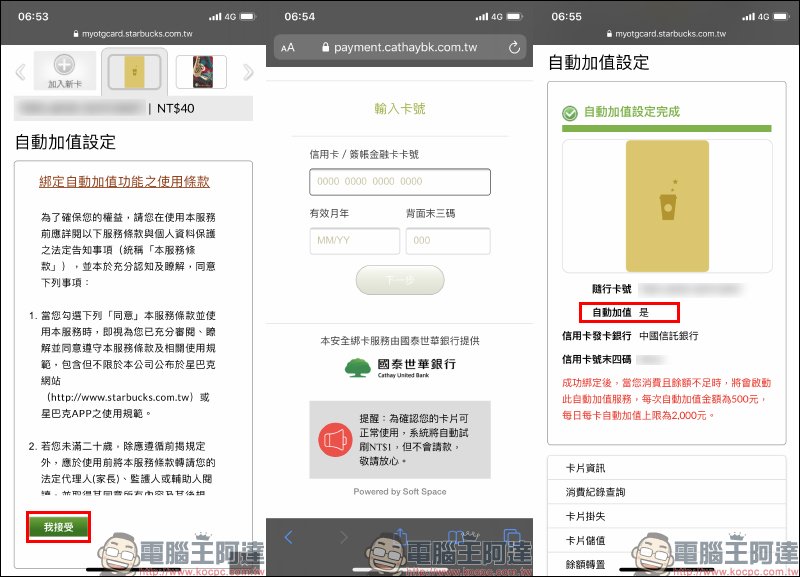This screenshot has height=577, width=800.
Task: Open the 餘額轉置 menu item
Action: (x=667, y=564)
